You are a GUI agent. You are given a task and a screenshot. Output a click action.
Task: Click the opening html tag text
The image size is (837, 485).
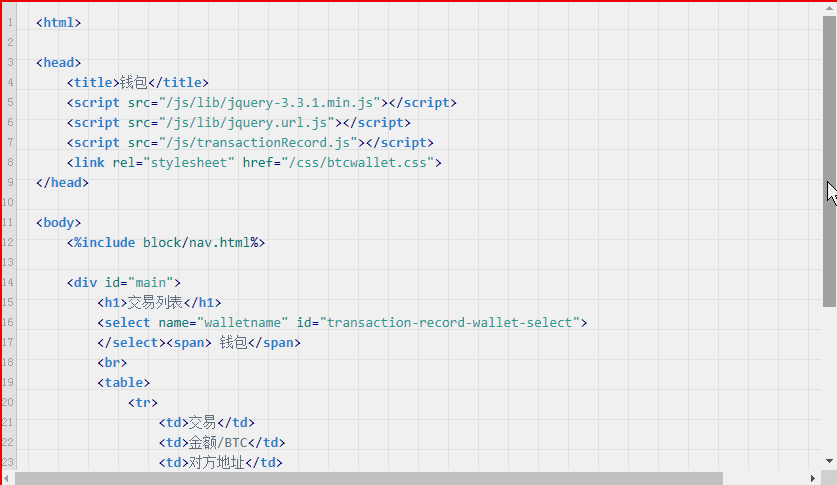point(58,22)
